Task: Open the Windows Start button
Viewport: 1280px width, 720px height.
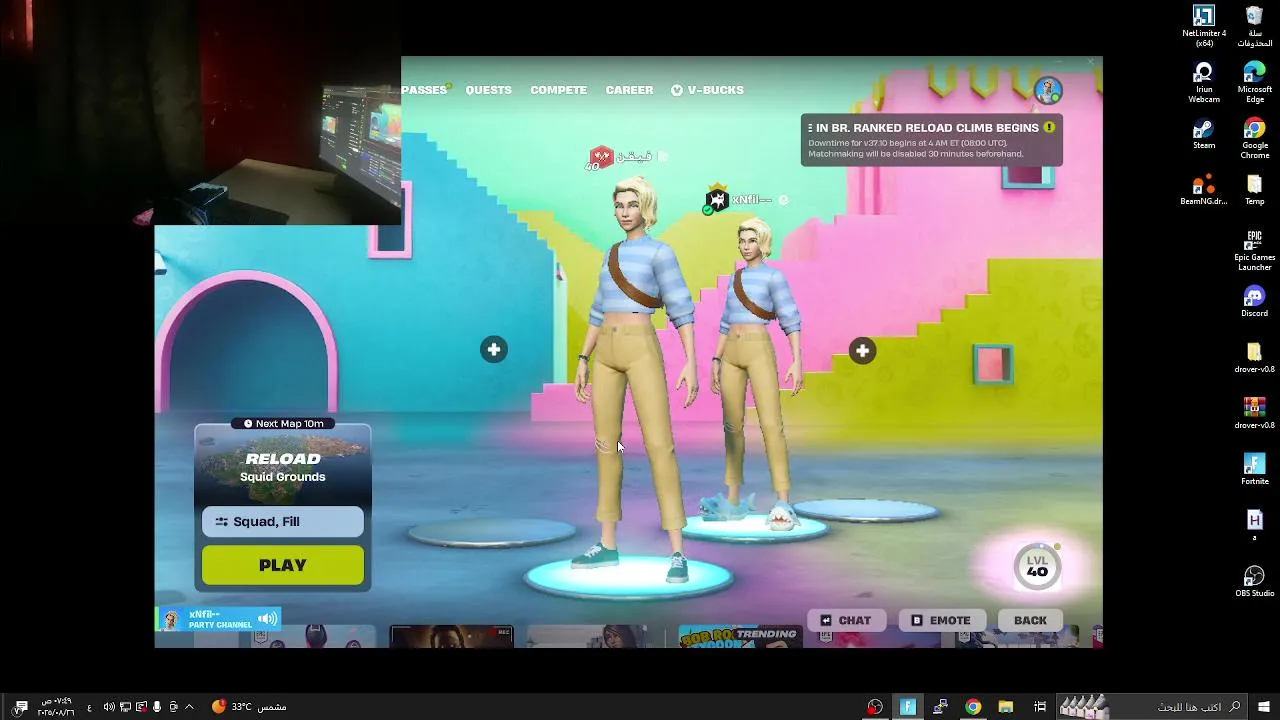Action: 1264,706
